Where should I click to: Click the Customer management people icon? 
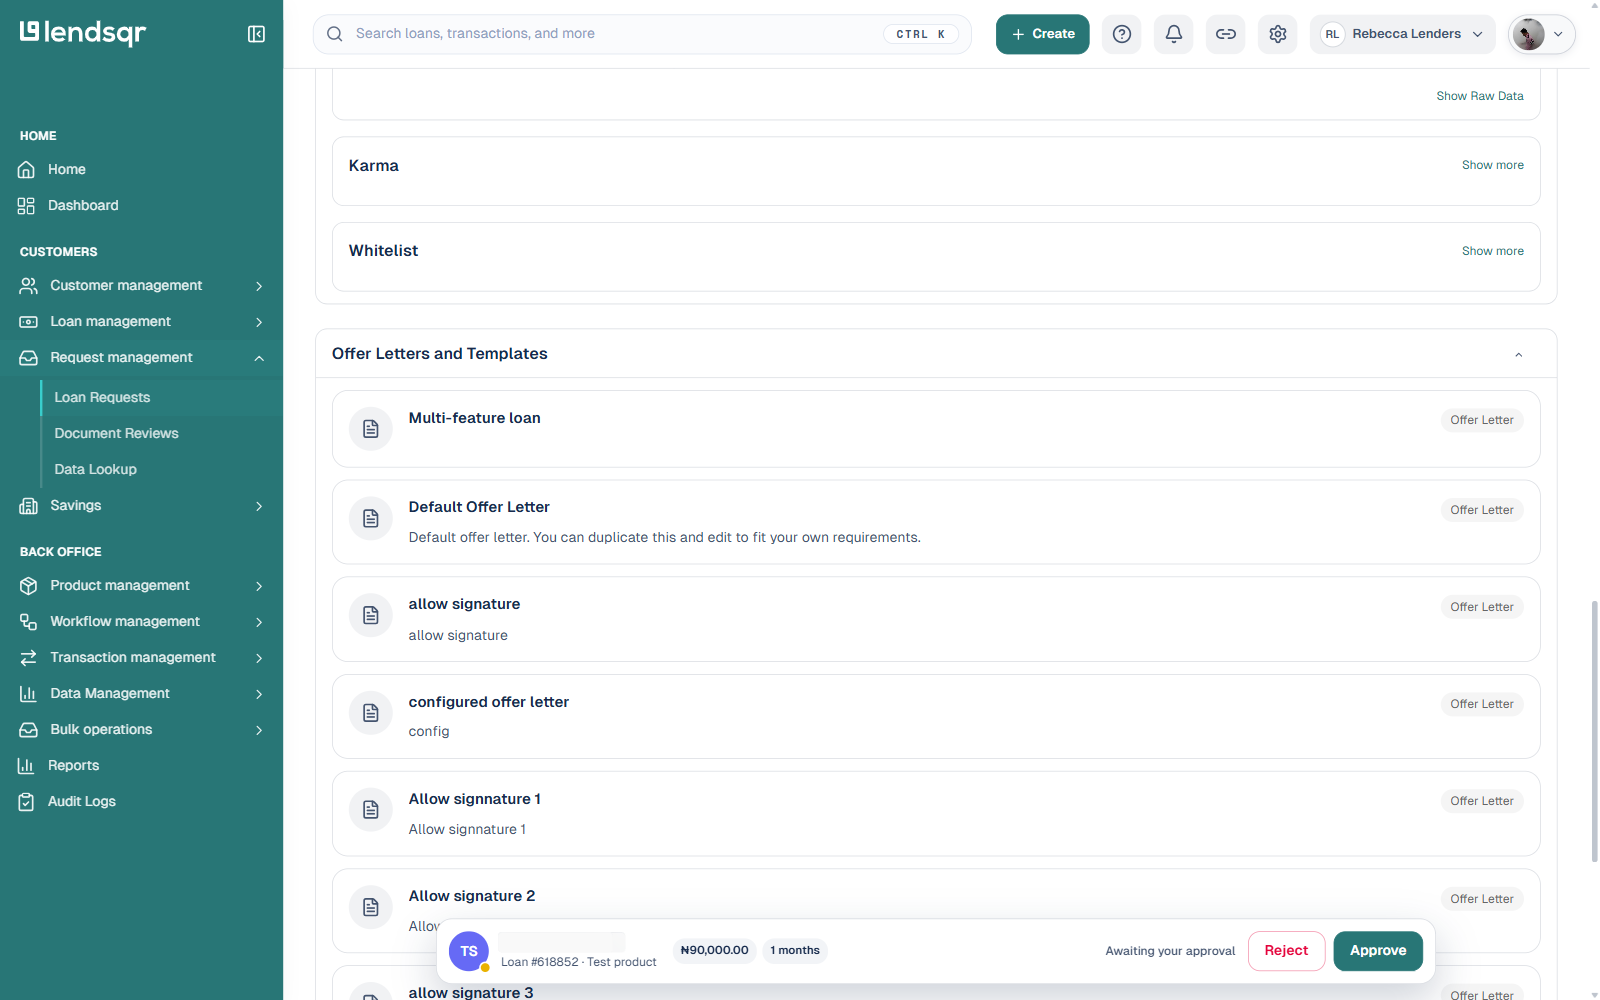click(29, 286)
